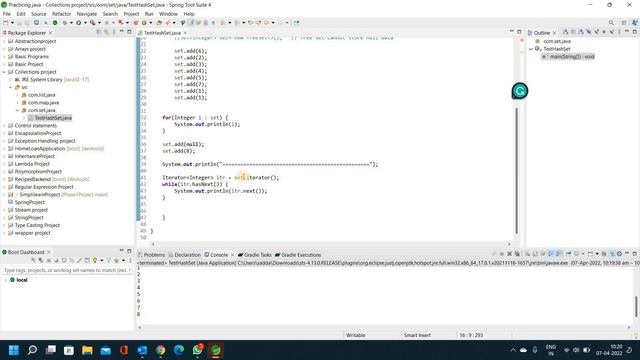This screenshot has height=360, width=640.
Task: Select TestHashSet.java in Package Explorer
Action: 53,118
